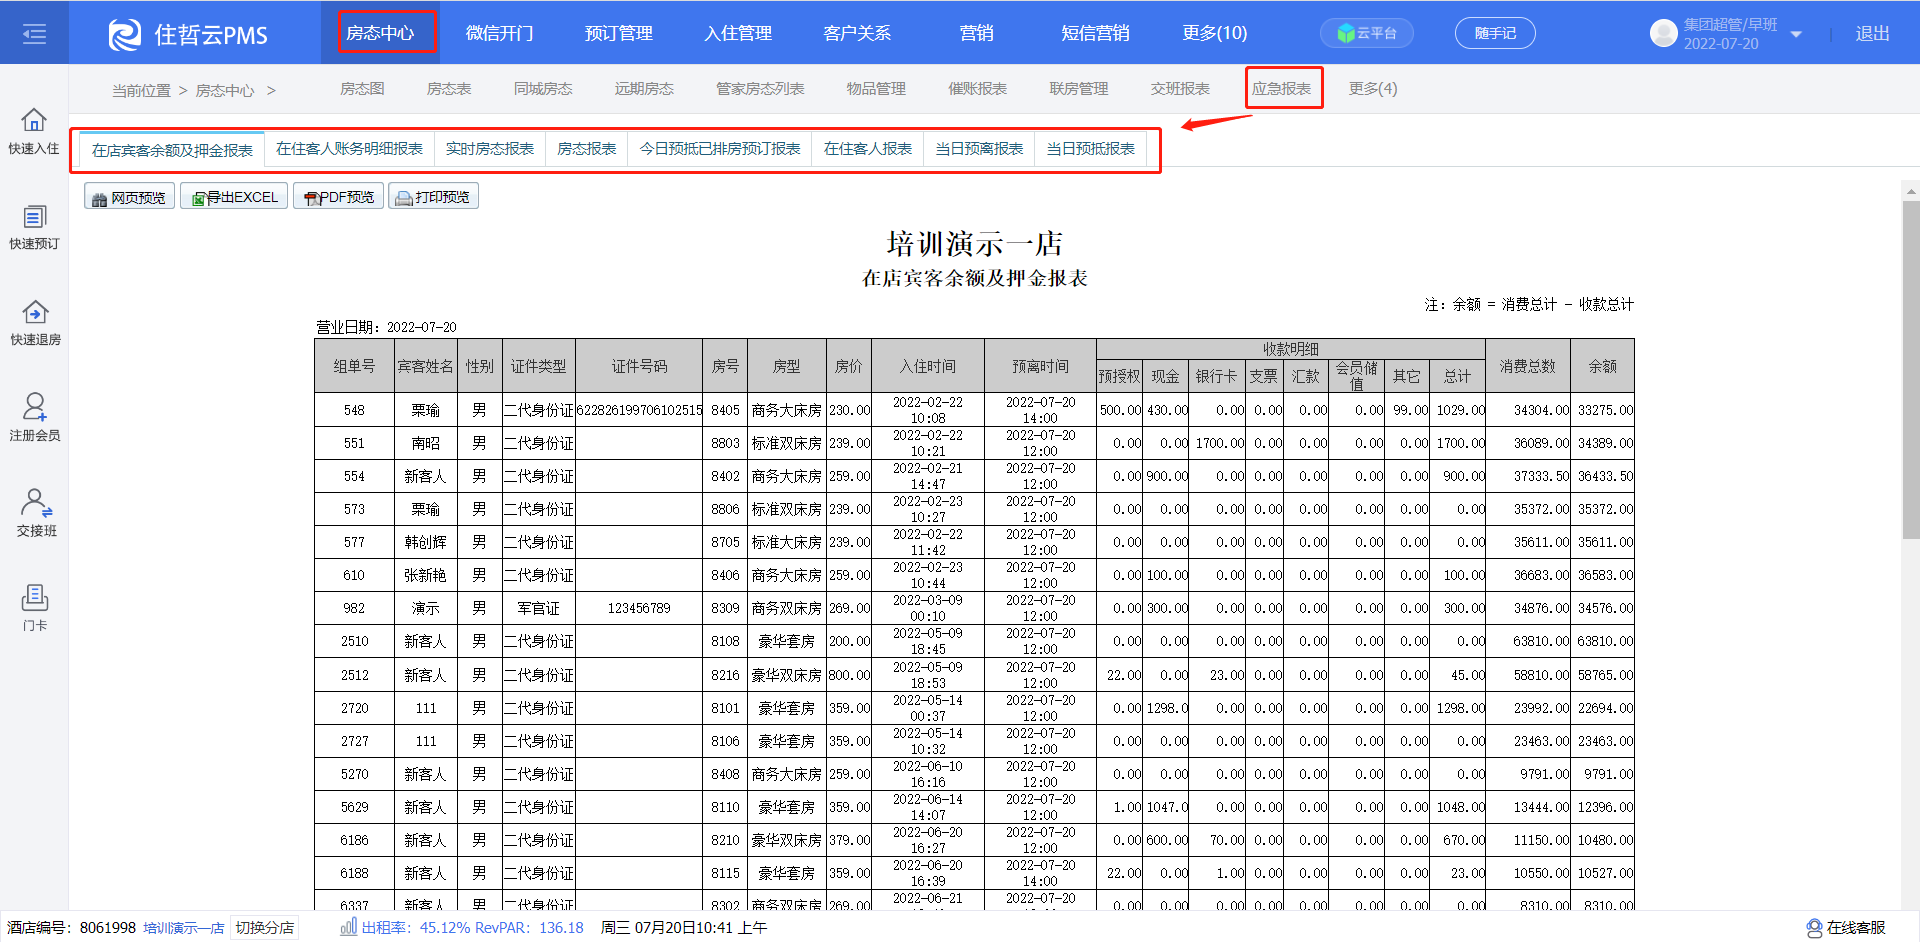Click the 军官证 certificate type cell
1920x942 pixels.
[x=539, y=608]
